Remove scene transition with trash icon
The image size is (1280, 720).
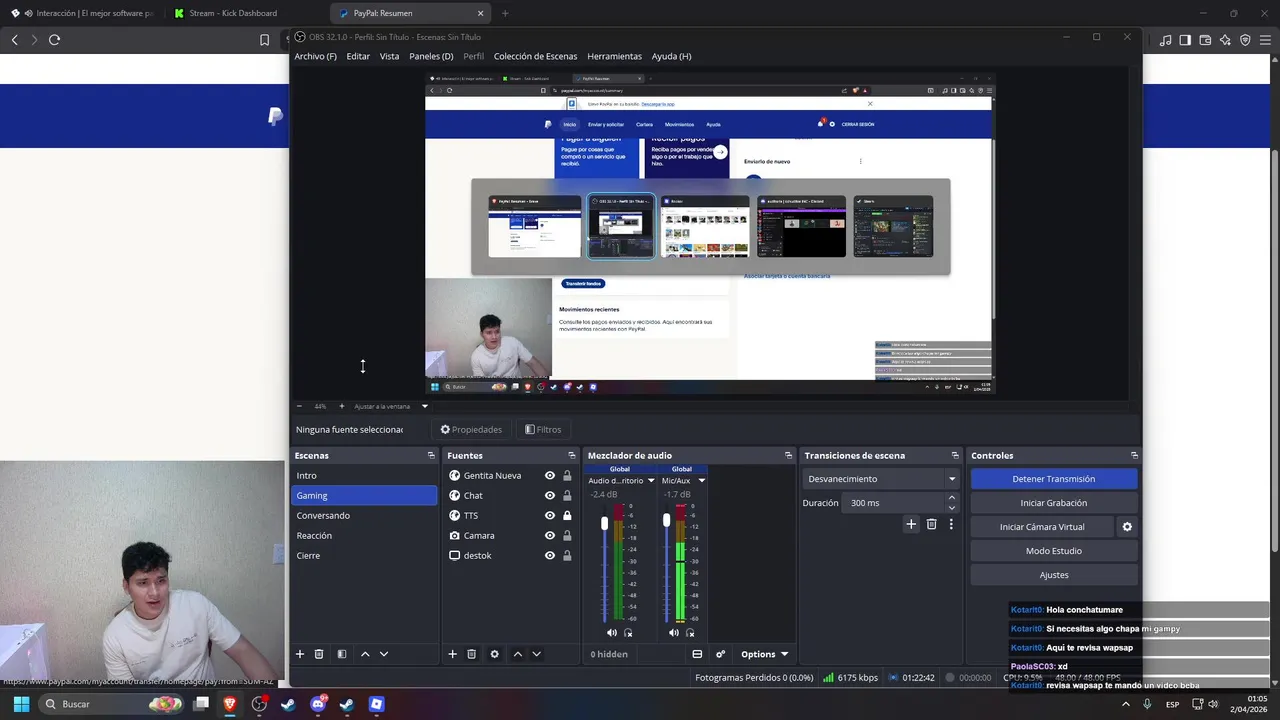point(931,524)
